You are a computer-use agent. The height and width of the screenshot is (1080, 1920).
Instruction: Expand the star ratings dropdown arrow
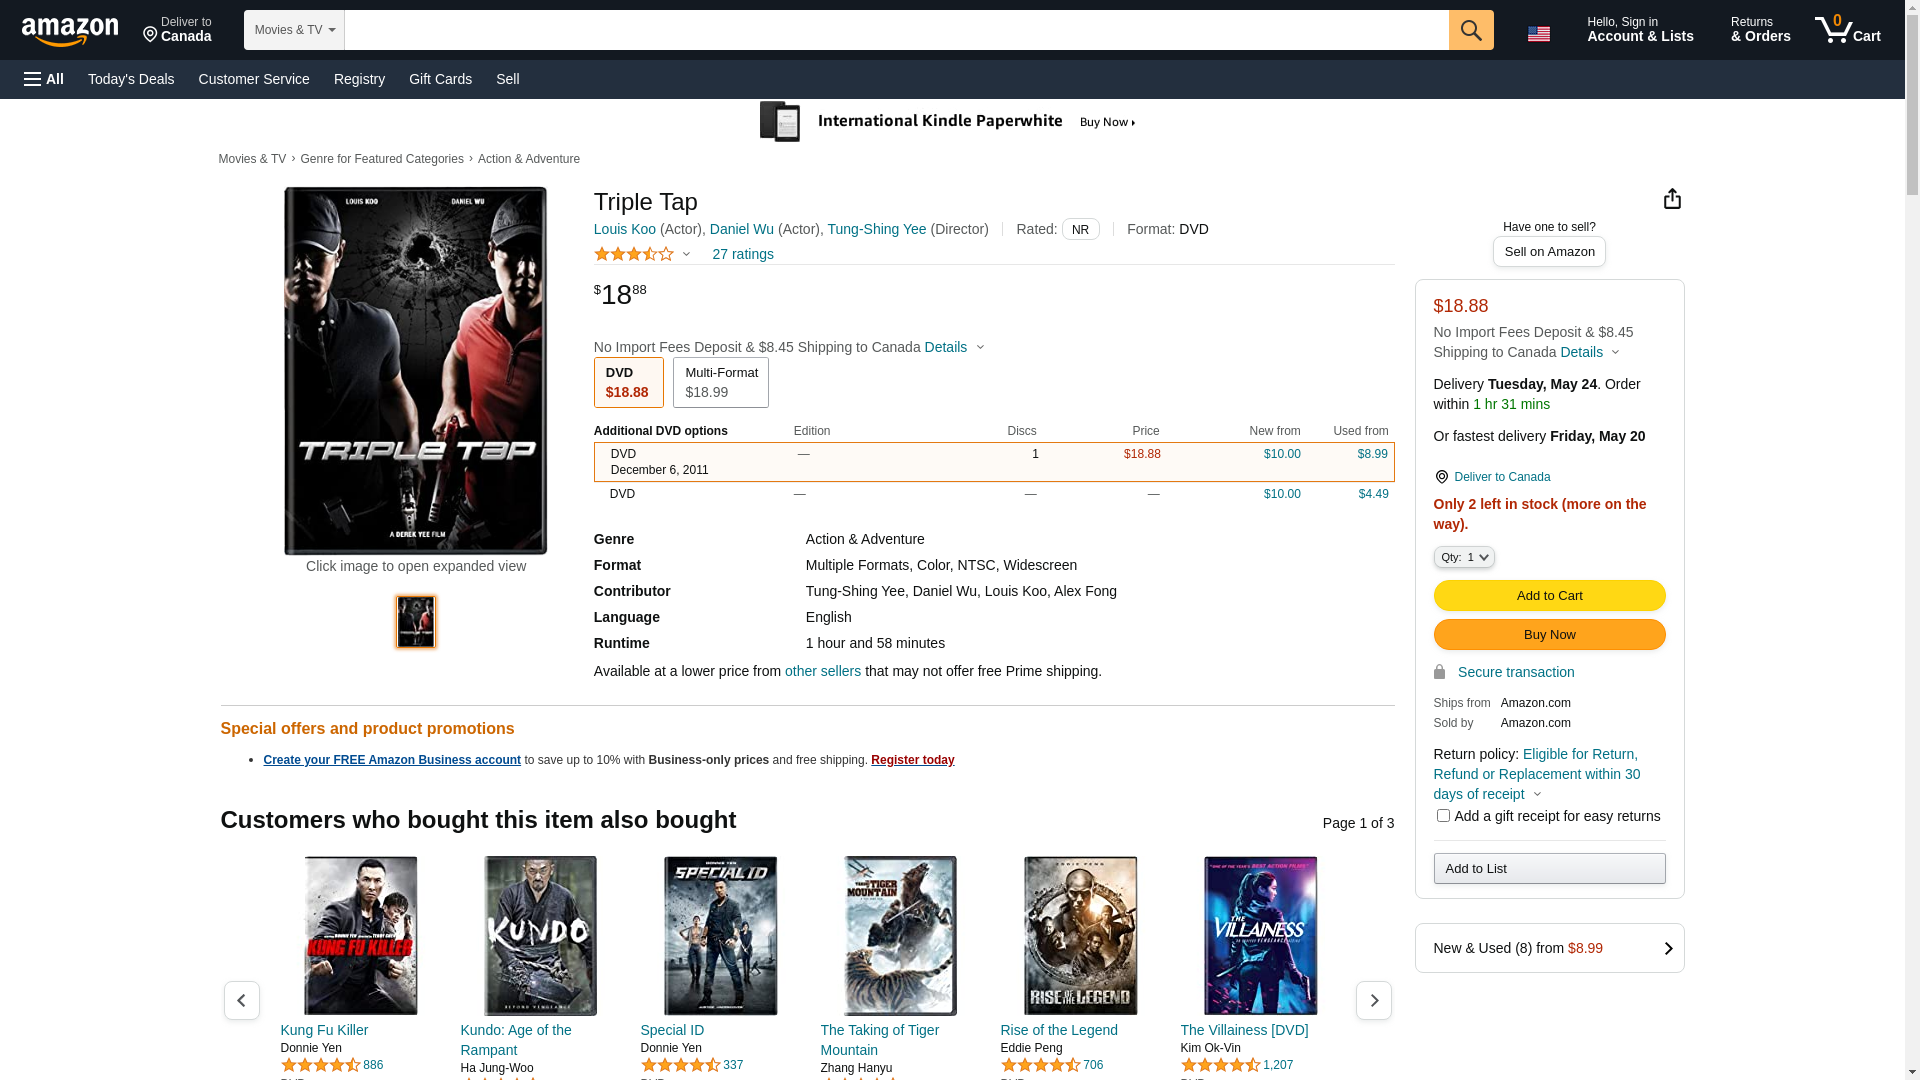point(686,254)
